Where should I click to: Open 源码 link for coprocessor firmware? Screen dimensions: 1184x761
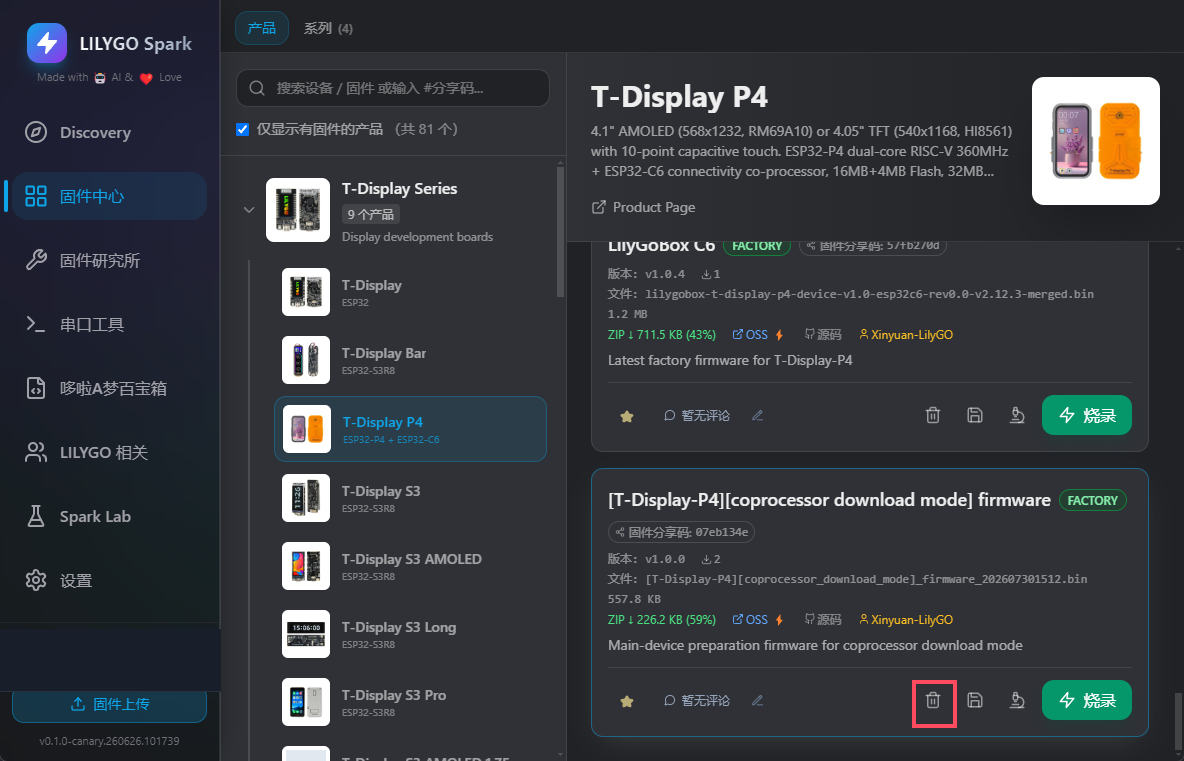[823, 620]
